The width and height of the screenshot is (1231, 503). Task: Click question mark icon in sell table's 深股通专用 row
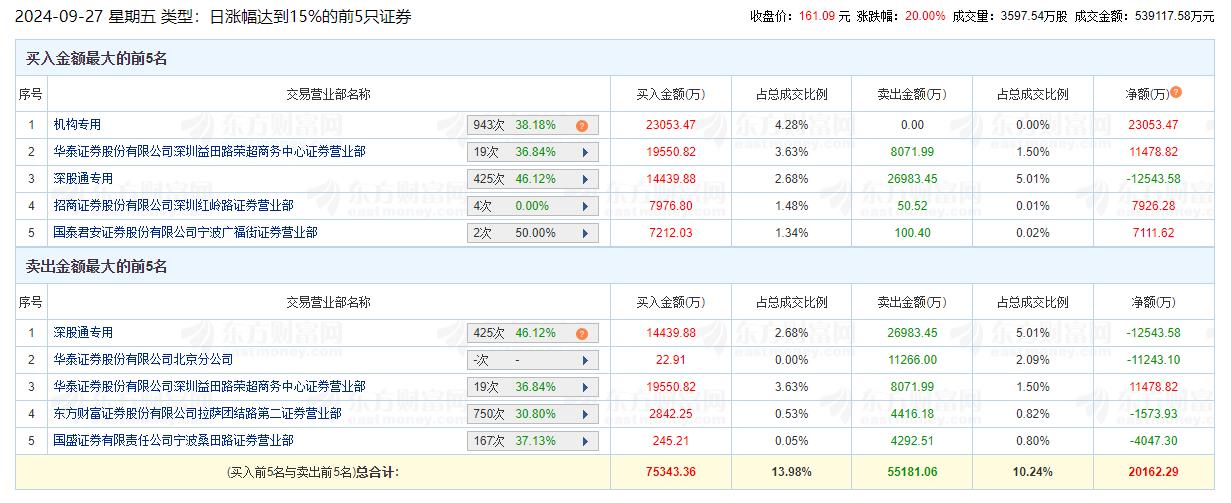(x=581, y=334)
